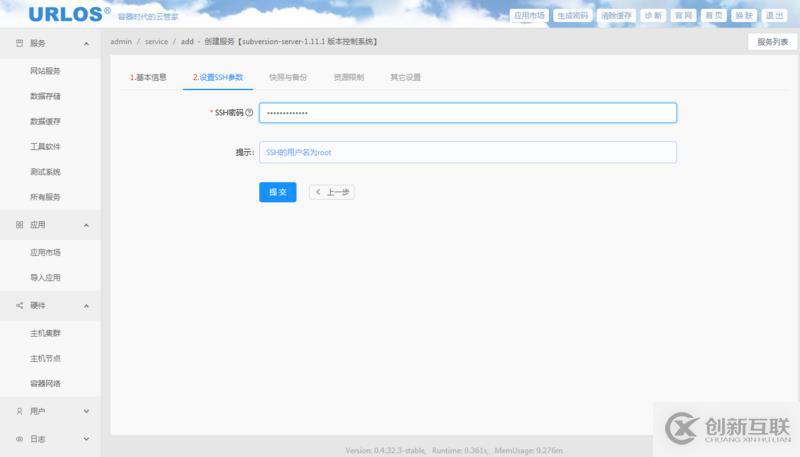Viewport: 800px width, 457px height.
Task: Open the 资源限制 tab
Action: click(348, 77)
